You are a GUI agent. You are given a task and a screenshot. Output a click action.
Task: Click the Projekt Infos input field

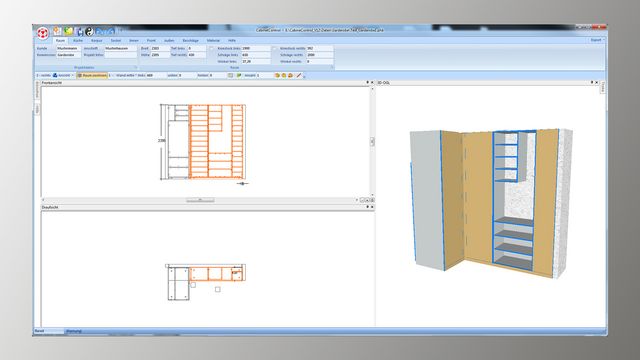point(121,55)
